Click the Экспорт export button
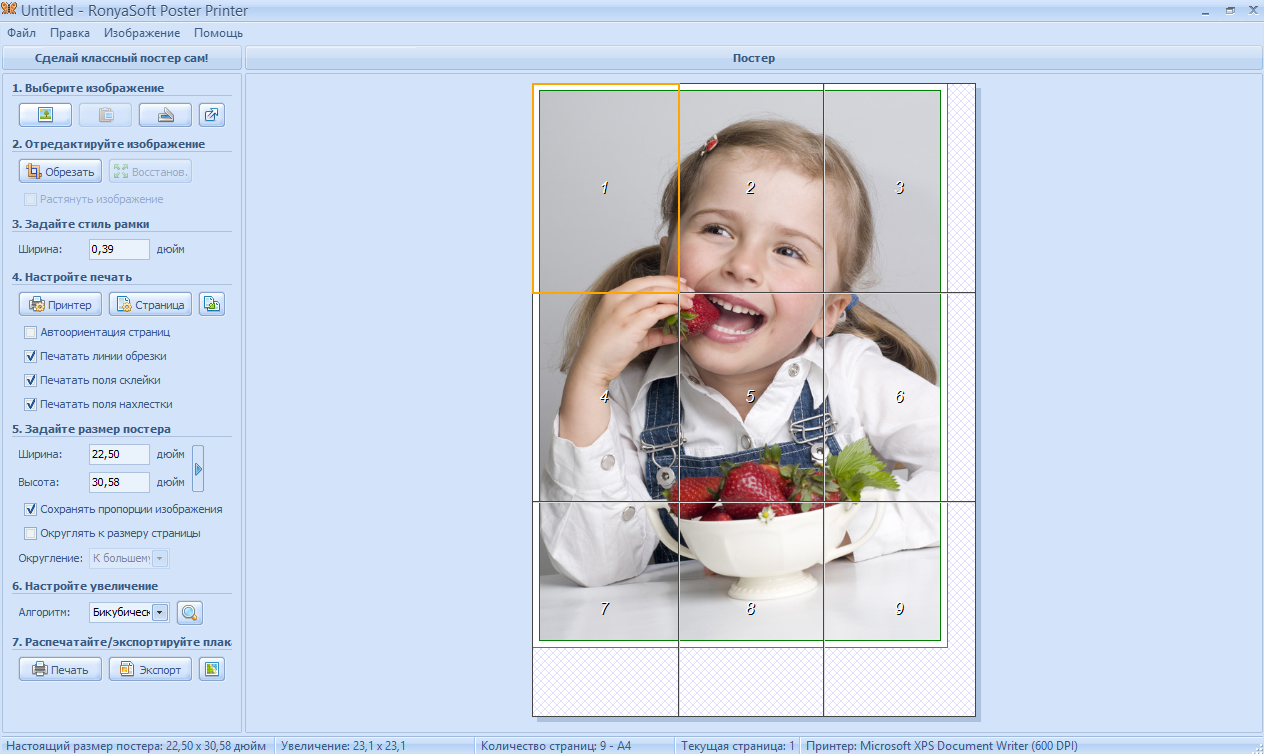Screen dimensions: 1264x754 150,669
